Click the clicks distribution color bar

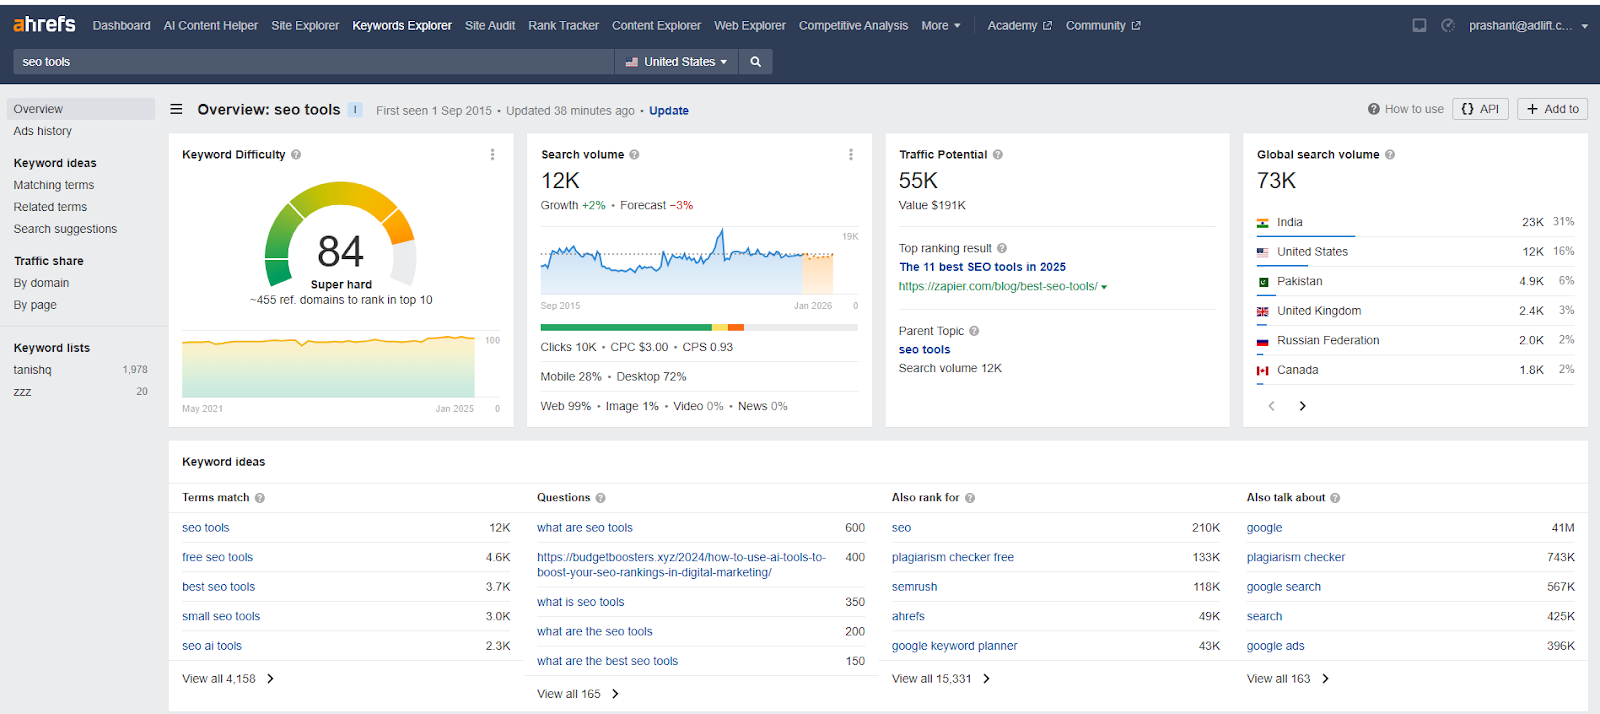[699, 327]
